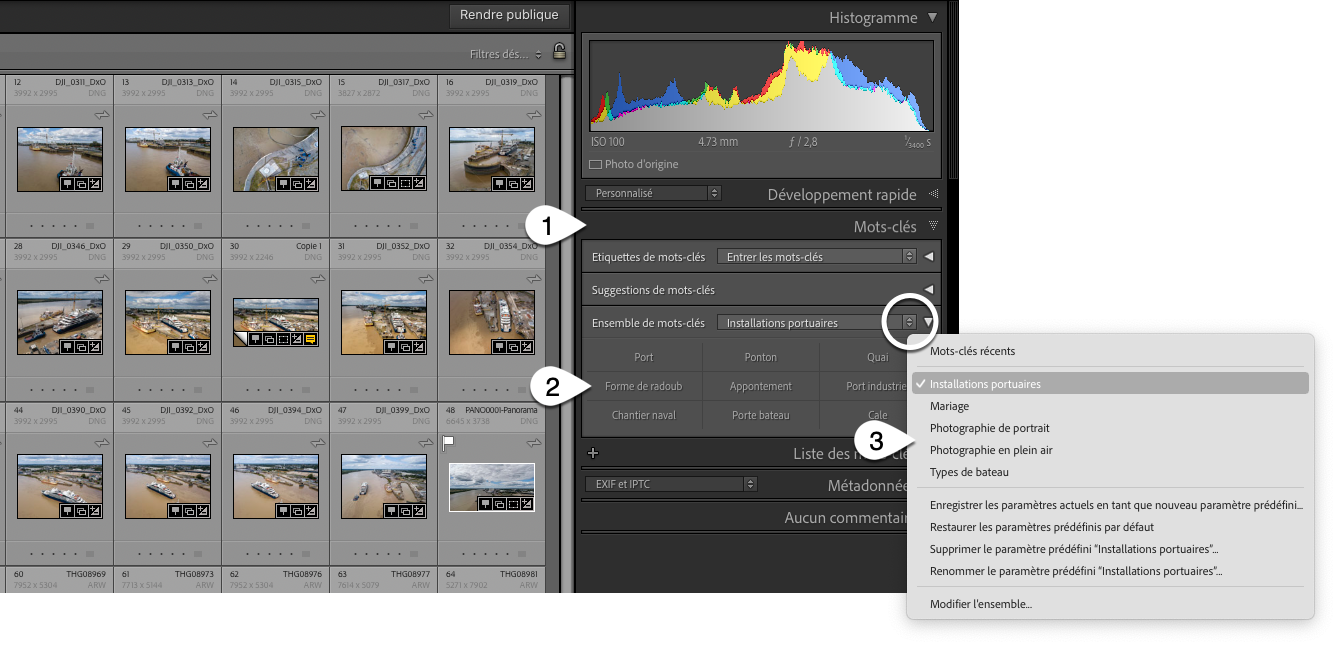Click collection badge on DJI_0392_DxO thumbnail

(189, 510)
